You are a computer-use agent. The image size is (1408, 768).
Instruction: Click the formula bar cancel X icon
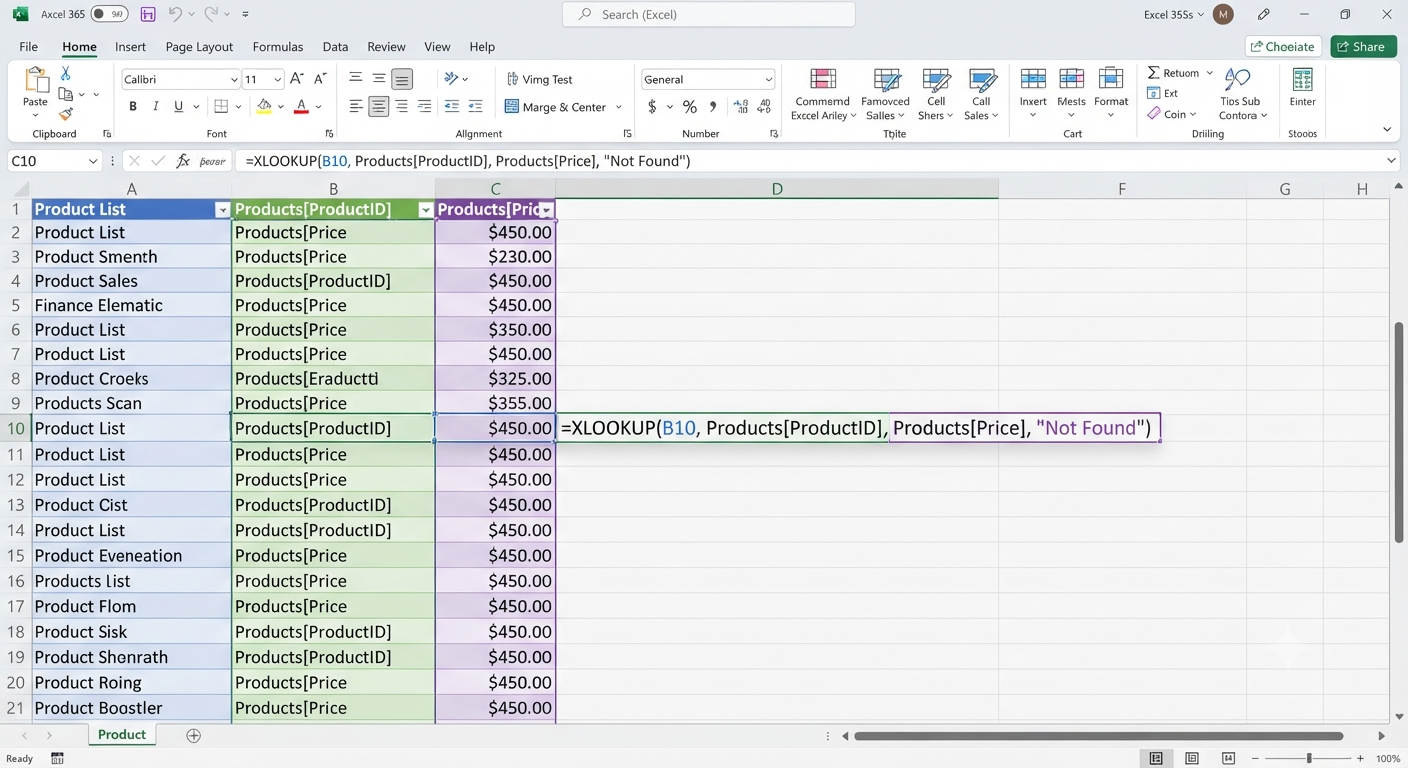pyautogui.click(x=134, y=161)
